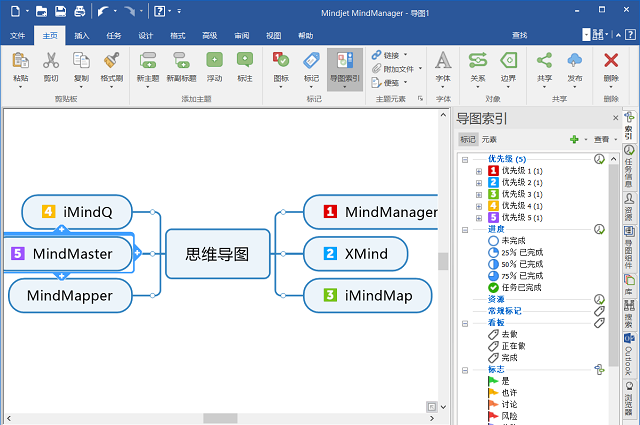Select the XMind topic
The height and width of the screenshot is (425, 640).
(356, 254)
